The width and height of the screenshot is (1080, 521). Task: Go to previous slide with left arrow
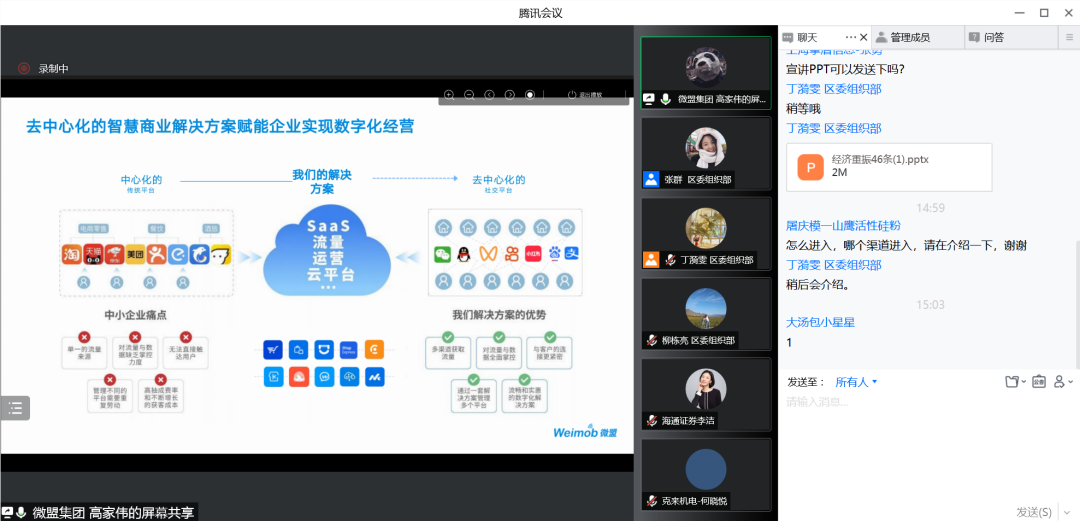tap(489, 95)
